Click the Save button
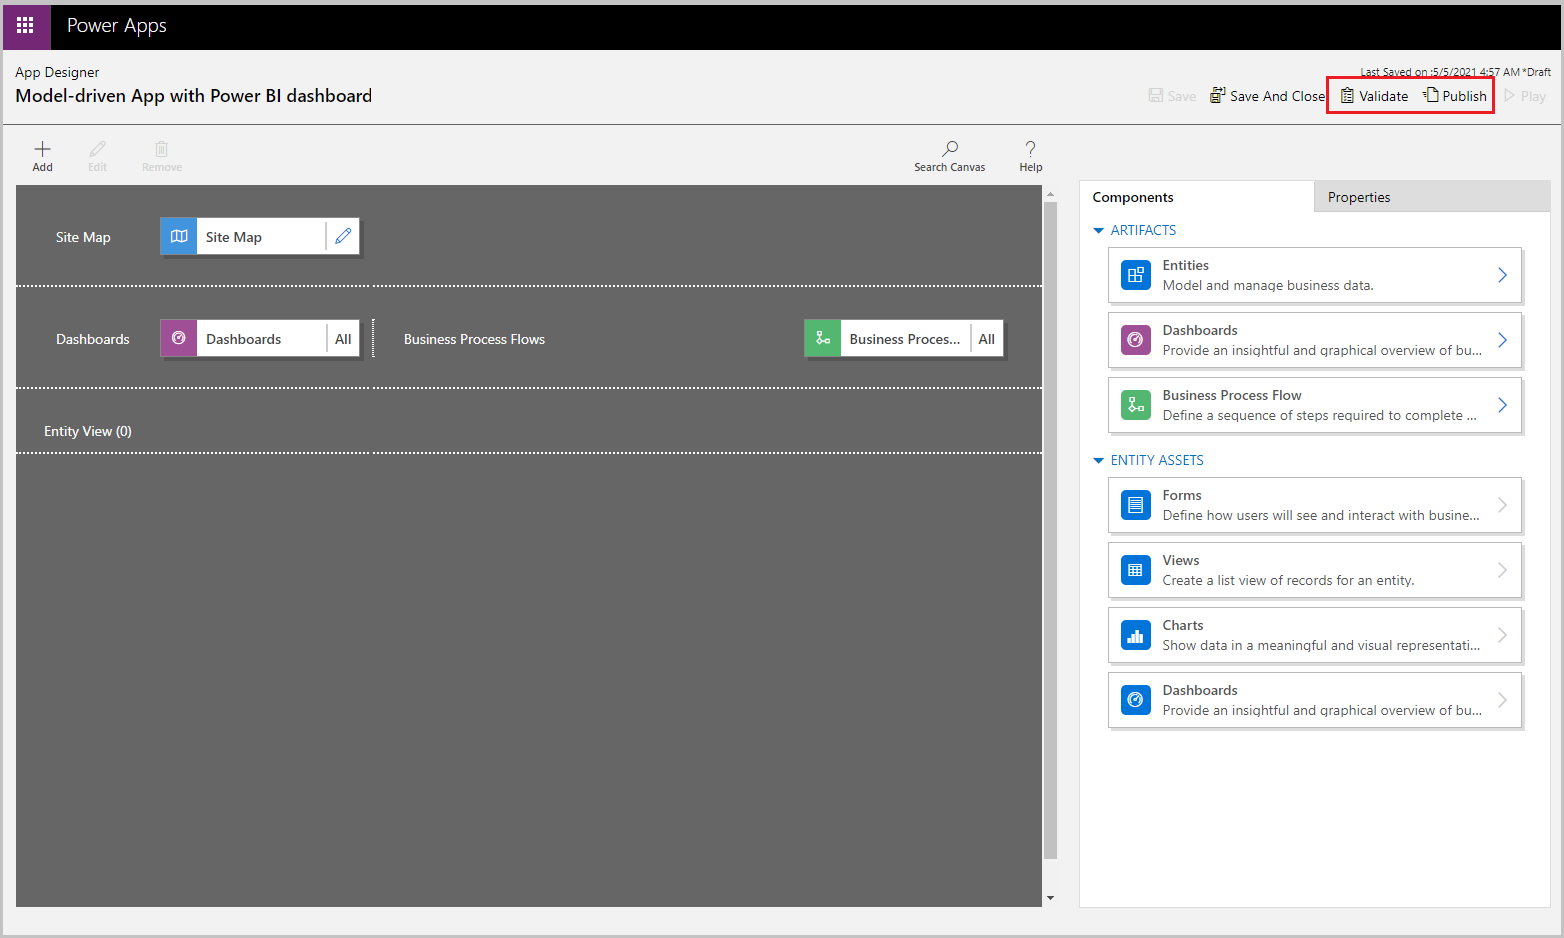This screenshot has width=1564, height=938. pyautogui.click(x=1172, y=96)
